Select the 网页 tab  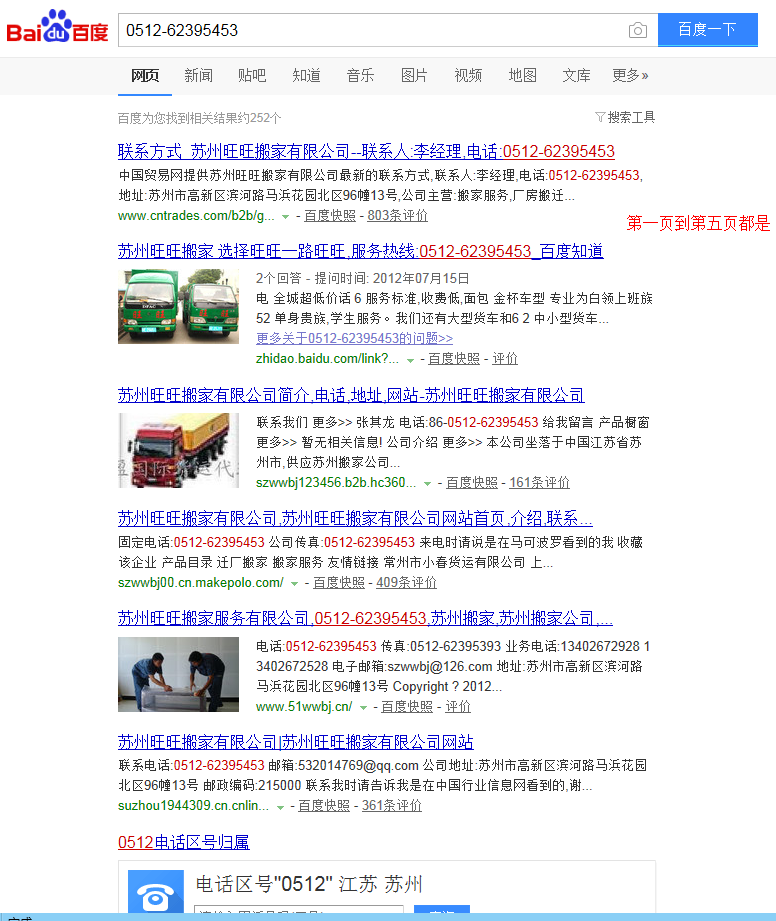tap(145, 75)
